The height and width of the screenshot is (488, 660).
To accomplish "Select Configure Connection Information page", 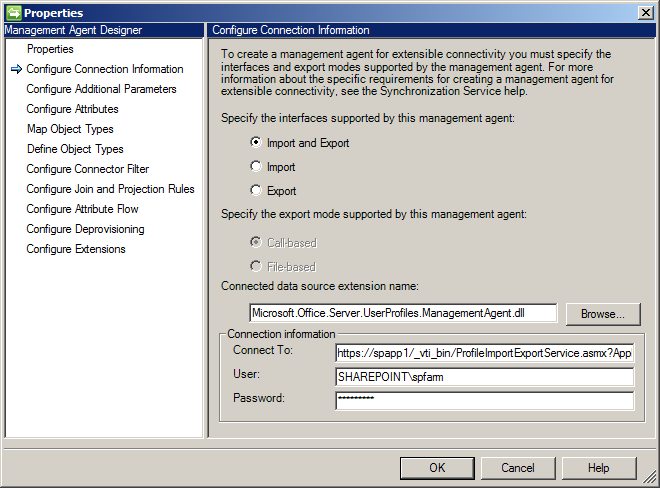I will (x=105, y=69).
